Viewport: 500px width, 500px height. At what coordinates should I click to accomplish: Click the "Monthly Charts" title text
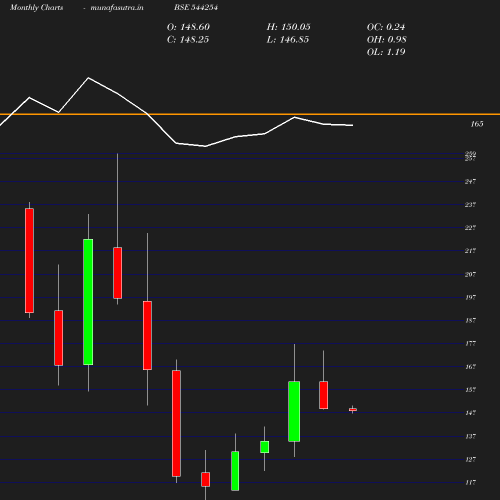[36, 7]
